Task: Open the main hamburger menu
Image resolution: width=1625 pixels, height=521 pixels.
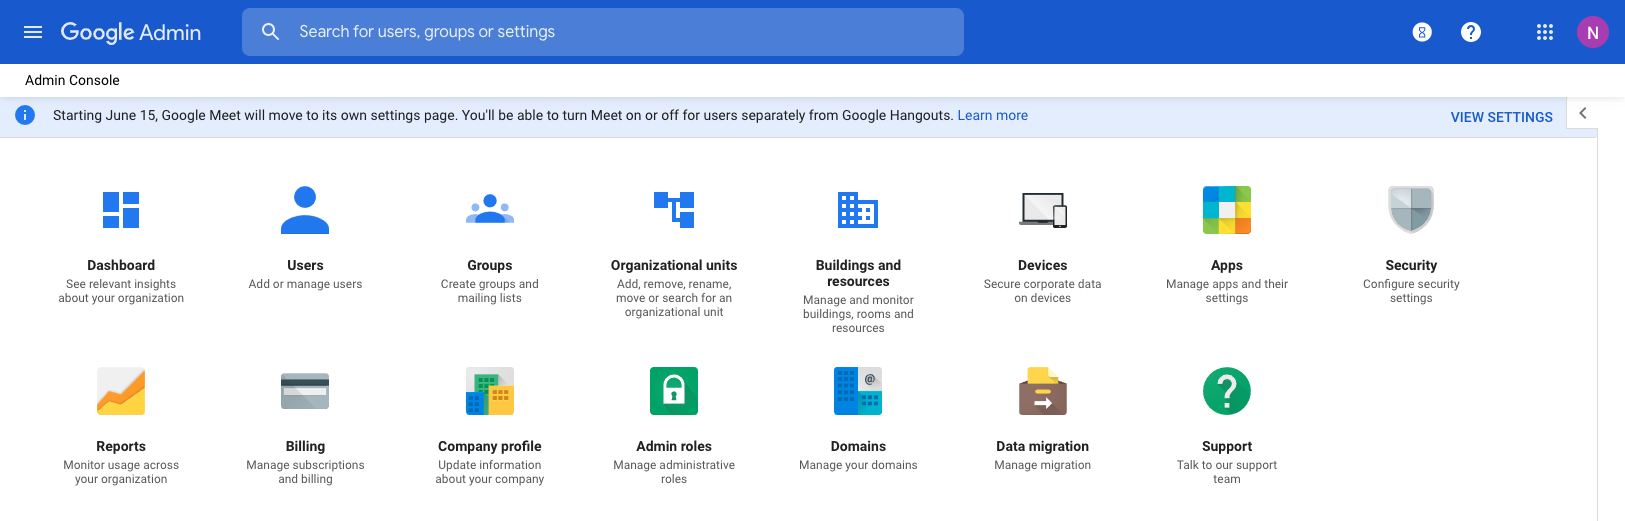Action: (33, 32)
